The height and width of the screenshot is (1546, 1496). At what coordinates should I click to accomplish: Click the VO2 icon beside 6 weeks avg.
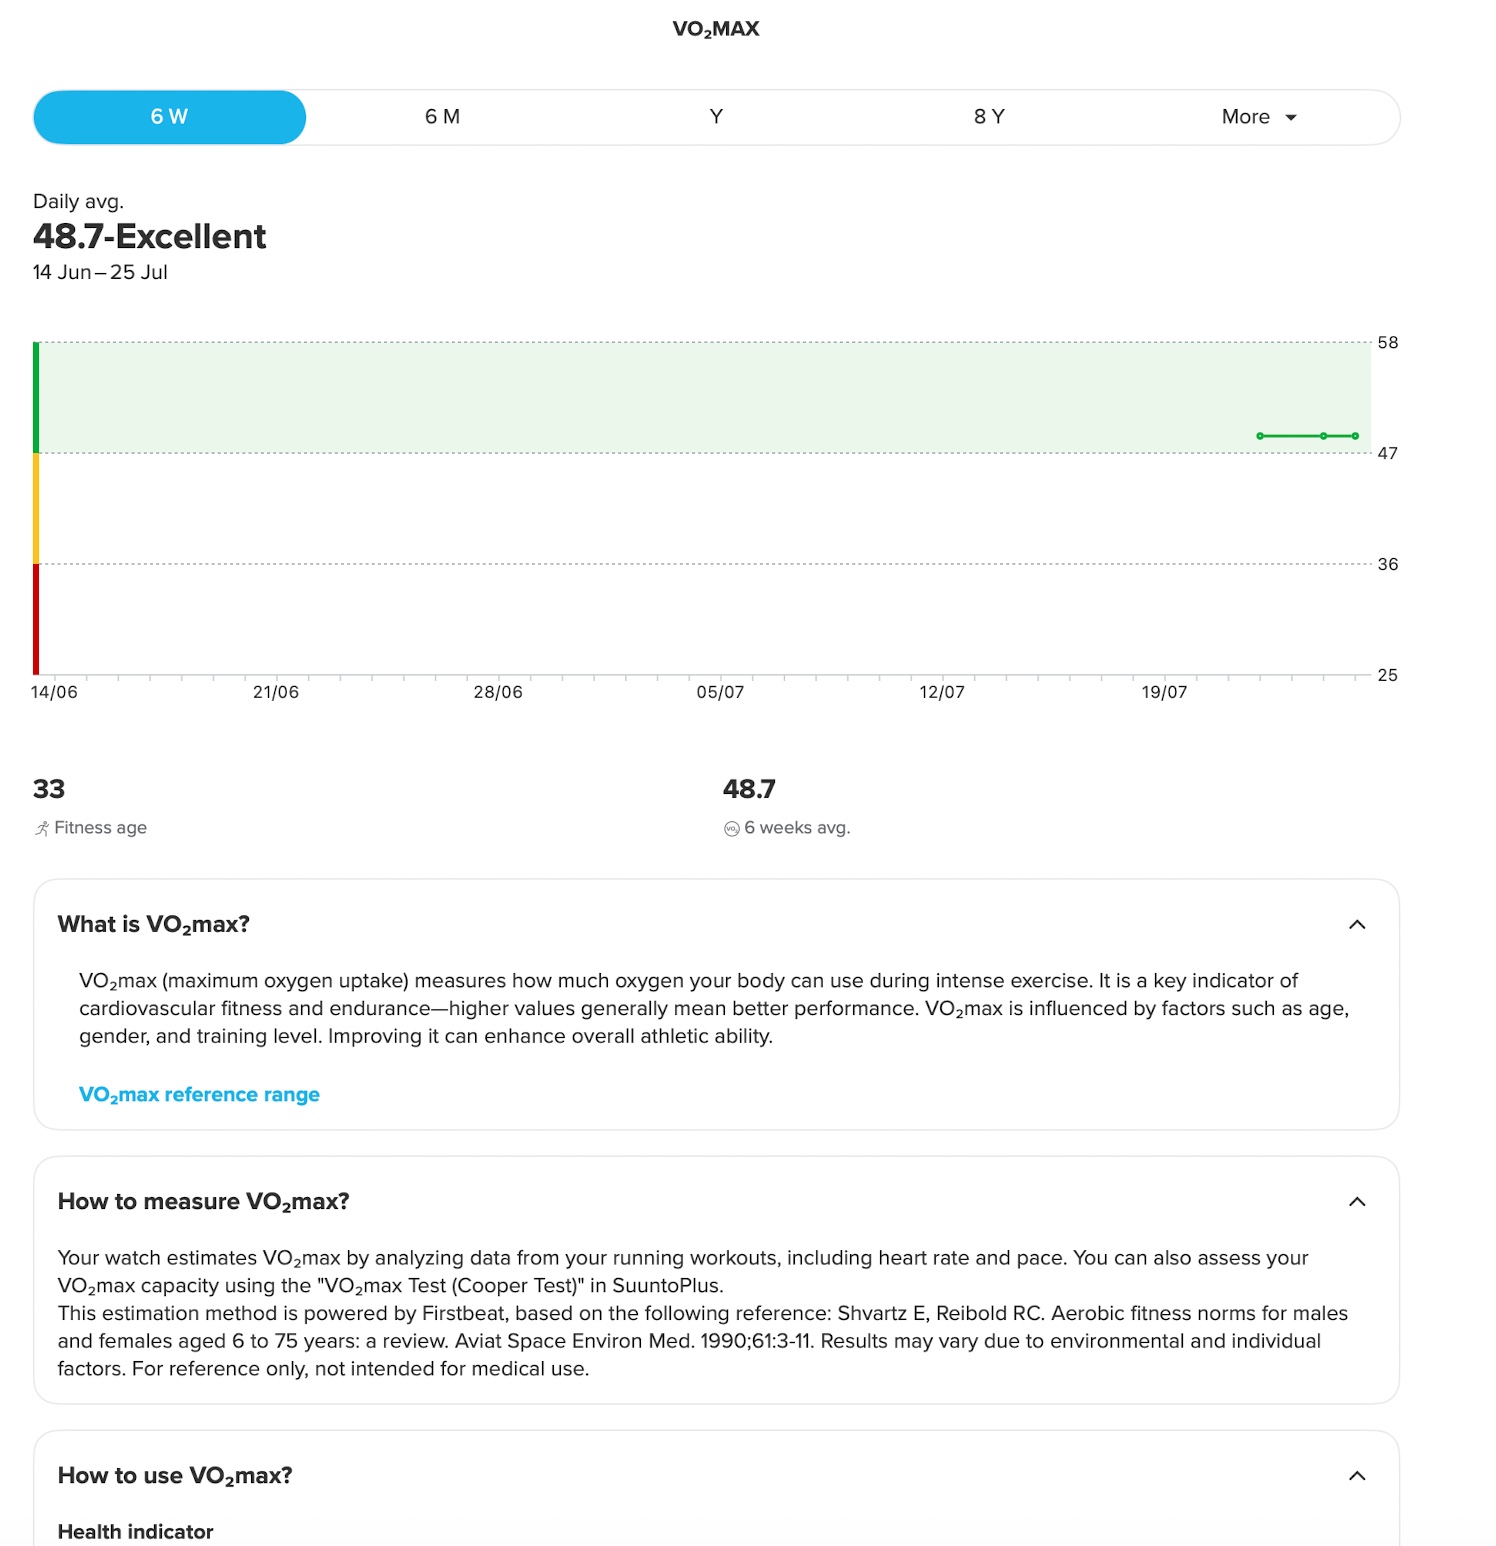732,828
